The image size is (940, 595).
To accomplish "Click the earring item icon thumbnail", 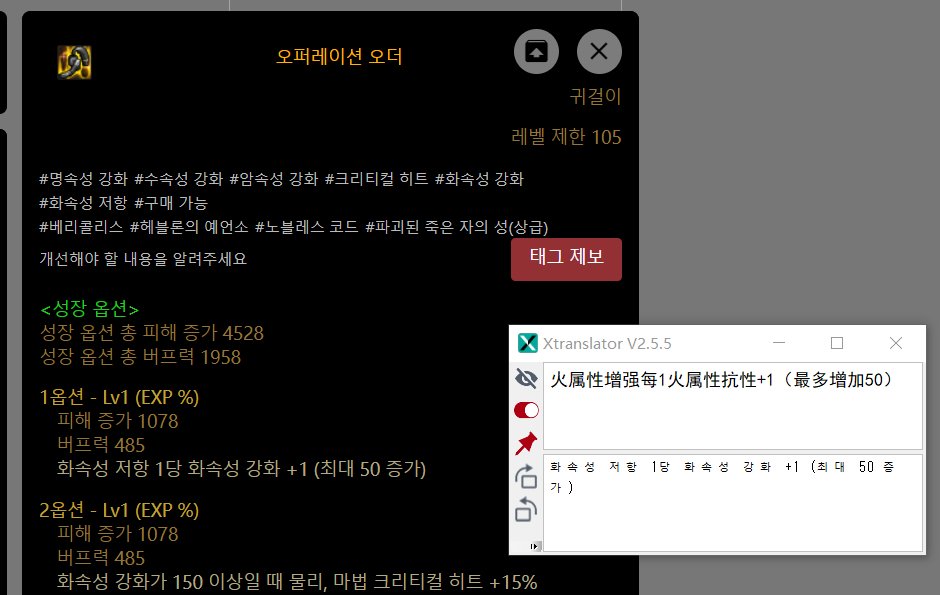I will pyautogui.click(x=74, y=62).
